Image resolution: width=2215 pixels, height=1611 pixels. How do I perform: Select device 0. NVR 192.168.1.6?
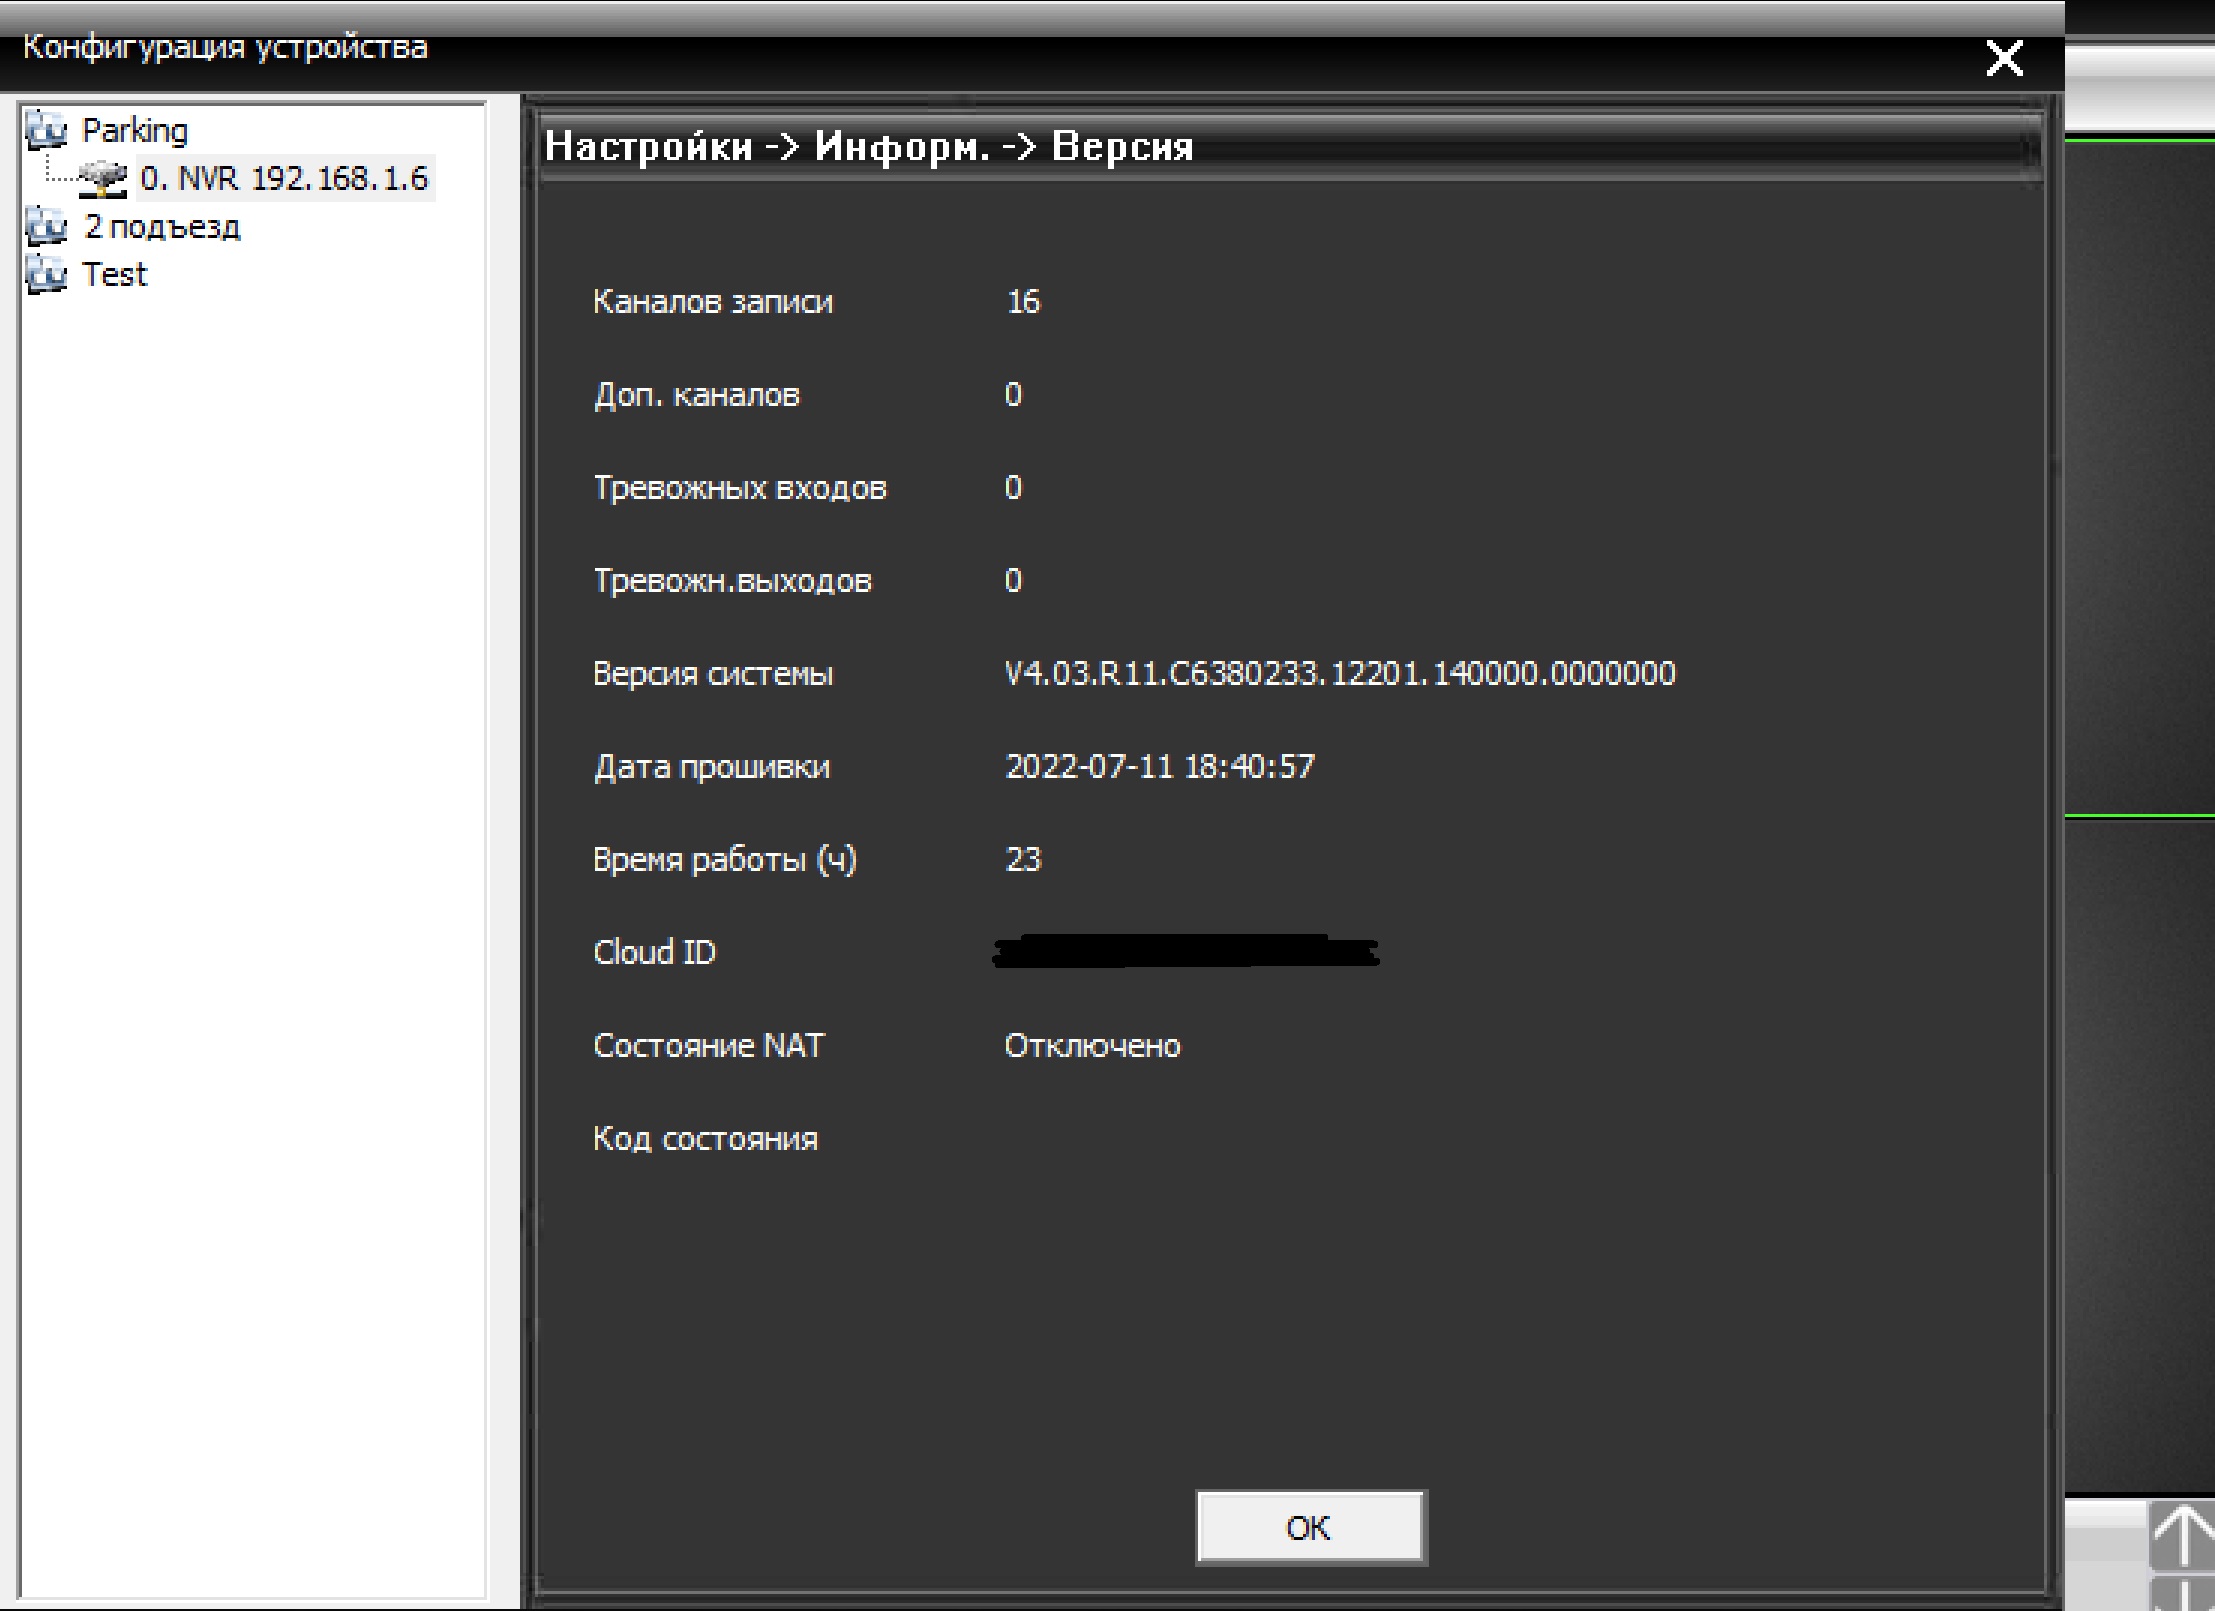(284, 179)
